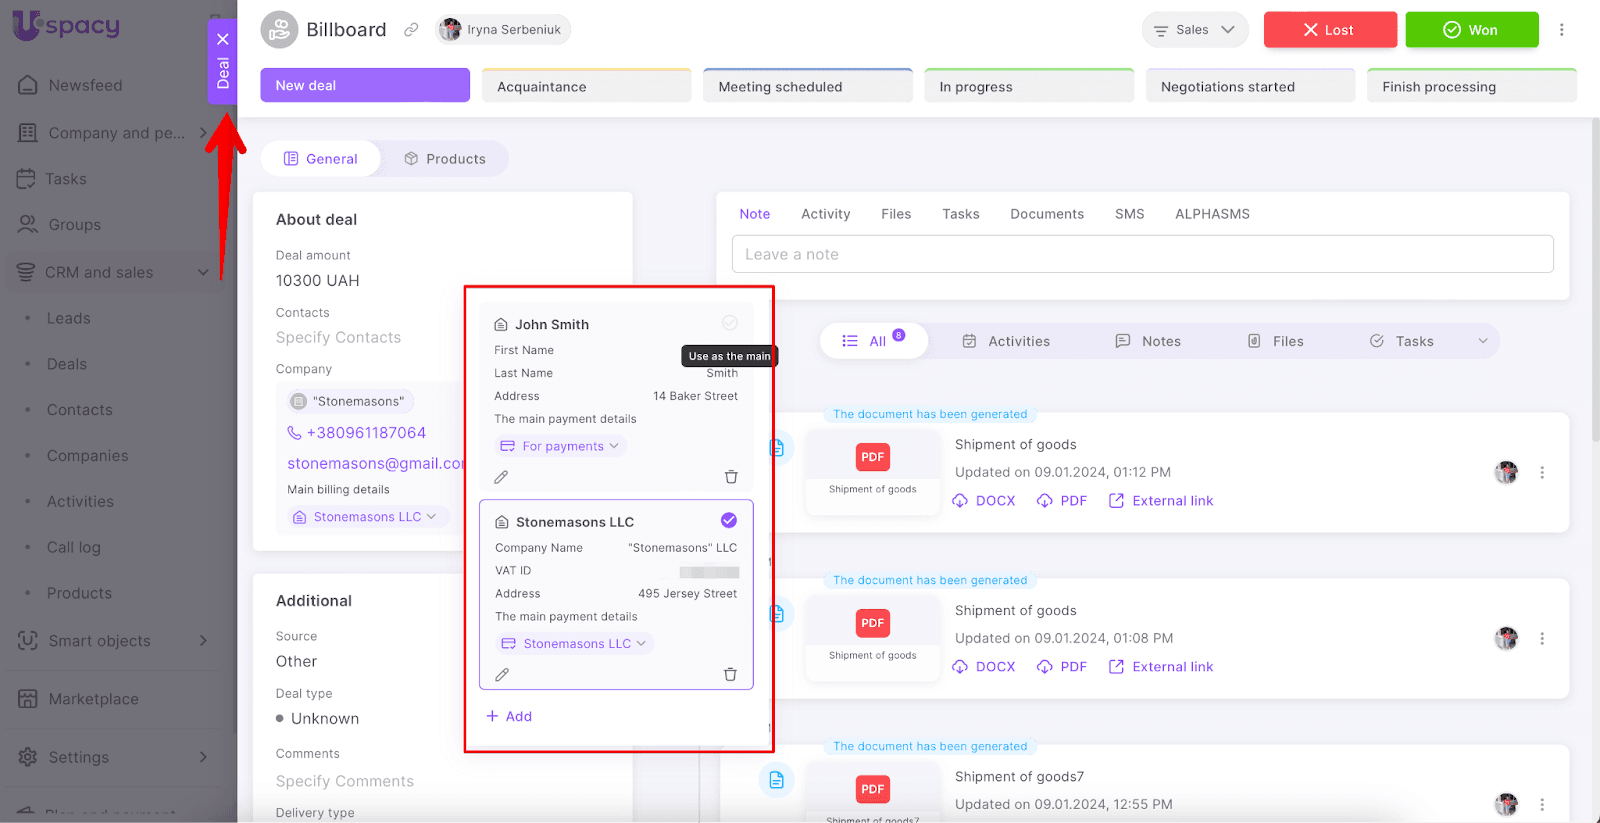Add new billing details with Add
This screenshot has width=1600, height=823.
[509, 716]
